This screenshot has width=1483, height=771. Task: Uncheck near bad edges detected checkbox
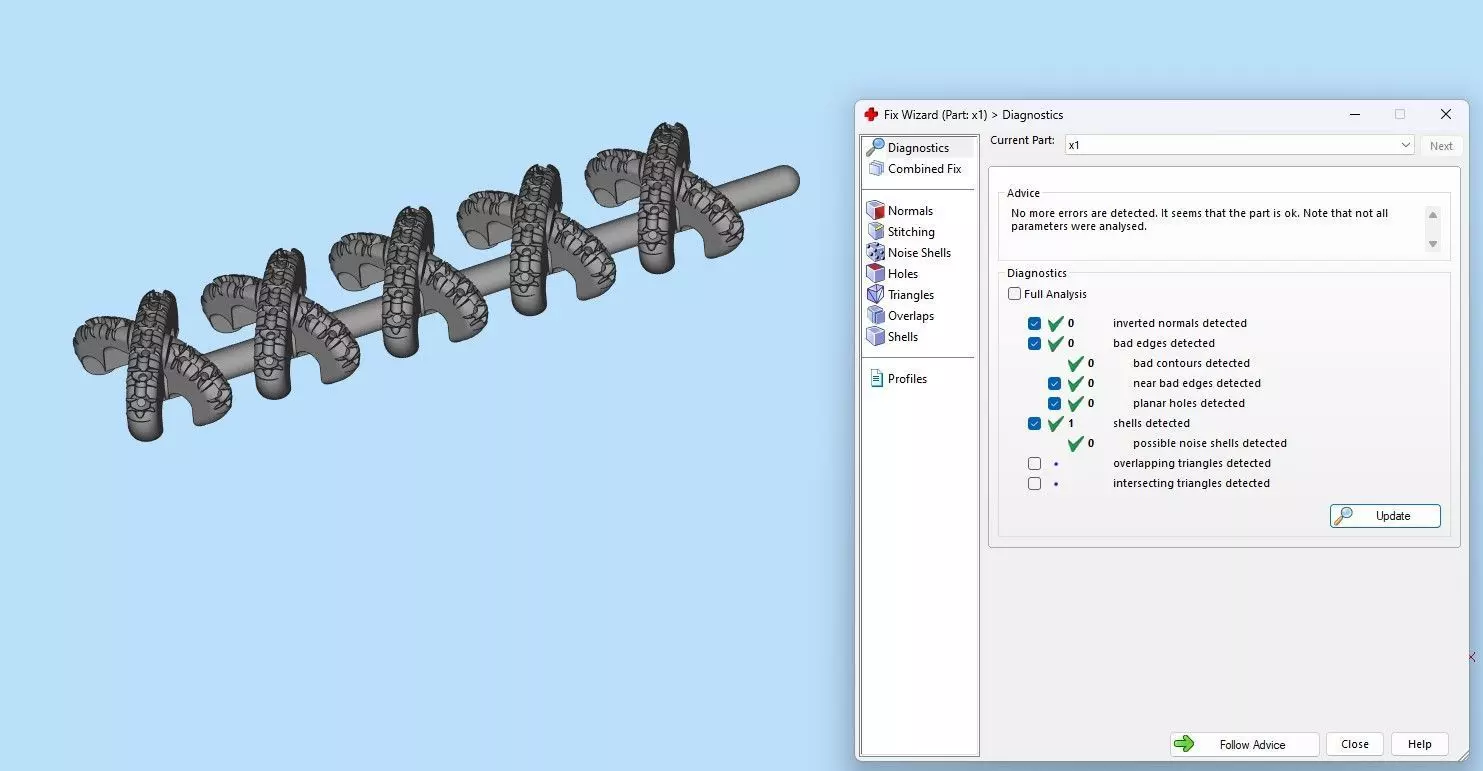[x=1054, y=384]
